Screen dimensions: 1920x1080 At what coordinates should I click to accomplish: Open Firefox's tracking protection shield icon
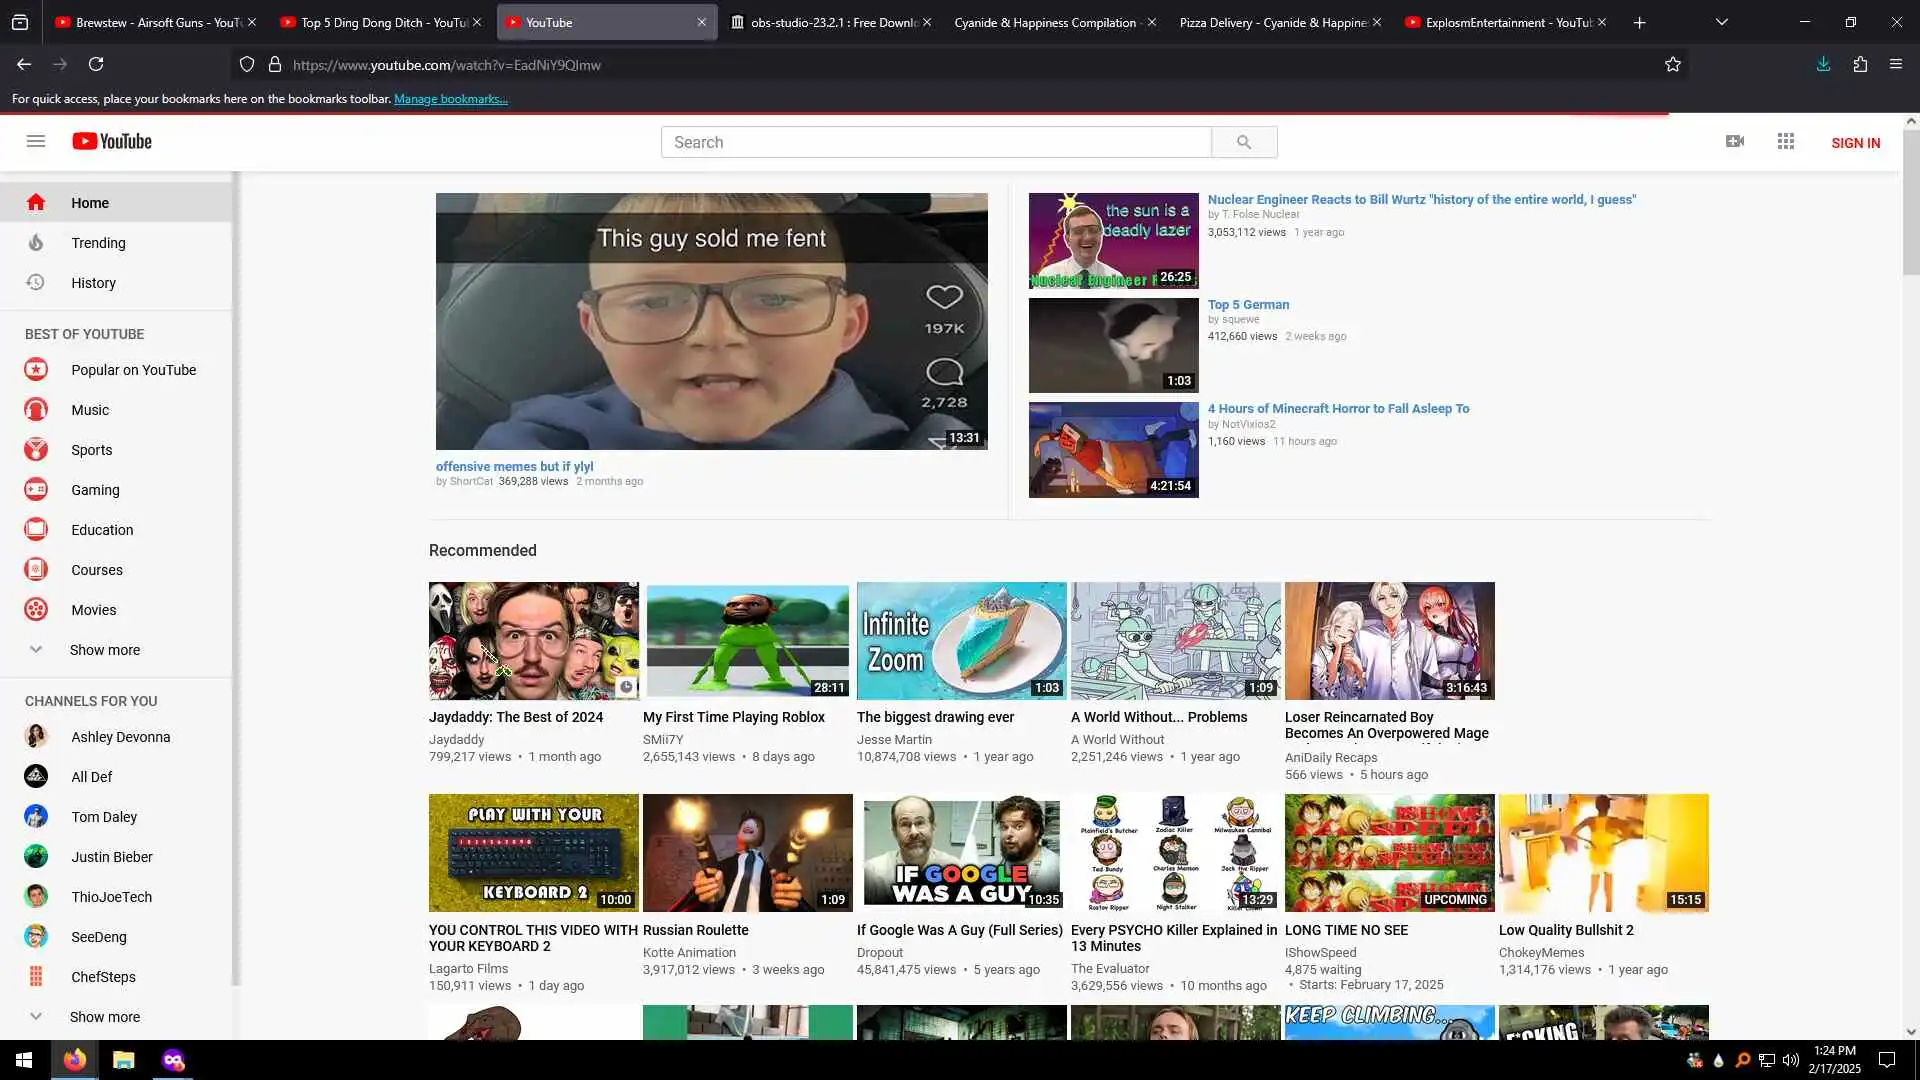[x=246, y=65]
